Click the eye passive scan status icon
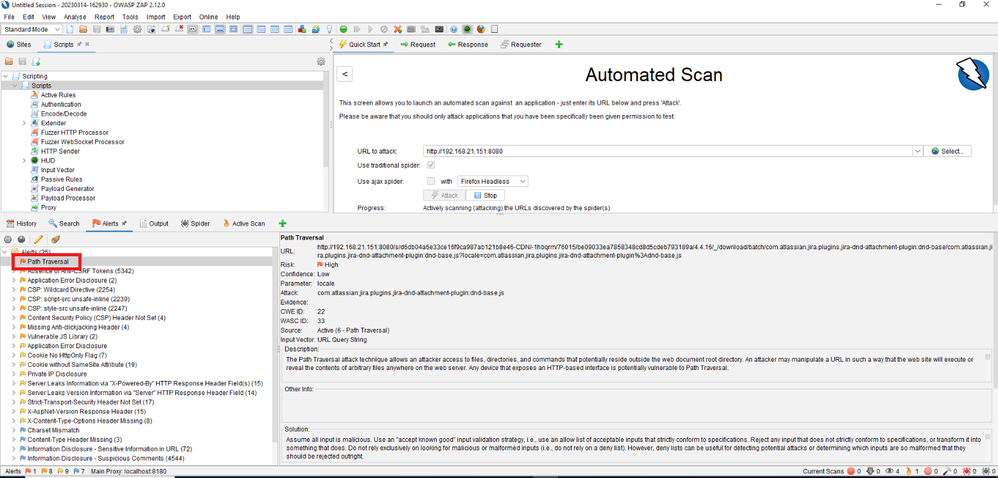 [x=890, y=472]
